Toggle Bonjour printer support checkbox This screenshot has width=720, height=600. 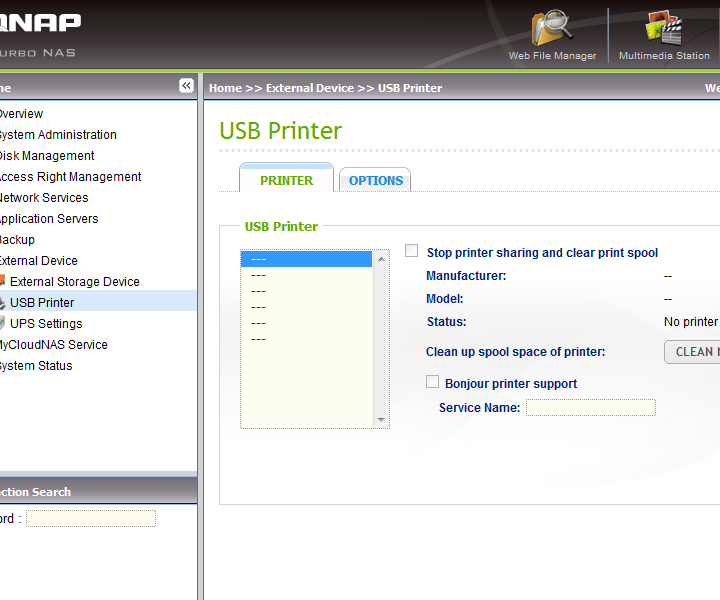click(433, 382)
